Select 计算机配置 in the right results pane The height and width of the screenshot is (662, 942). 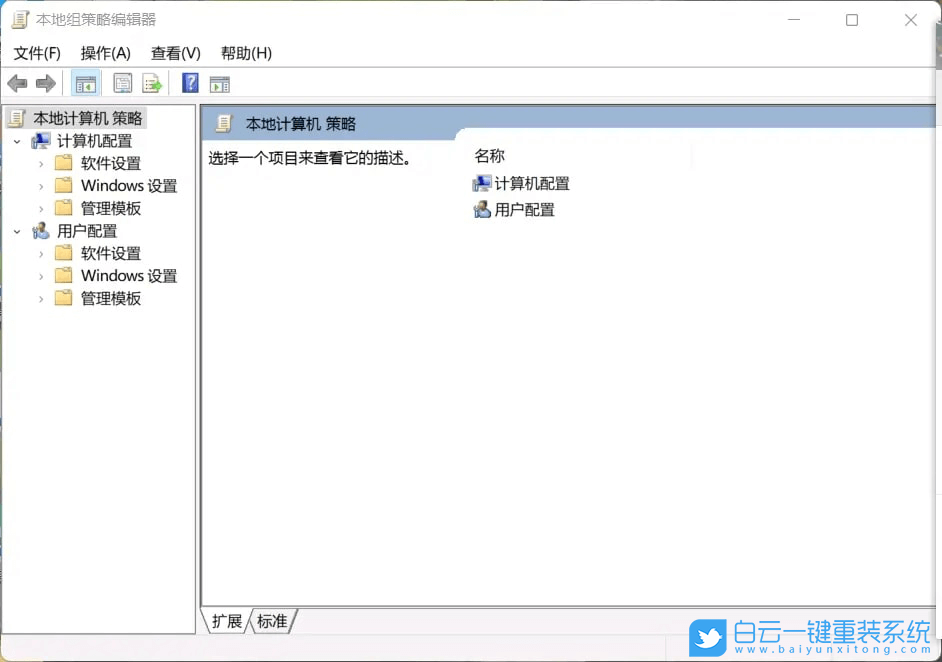point(530,183)
